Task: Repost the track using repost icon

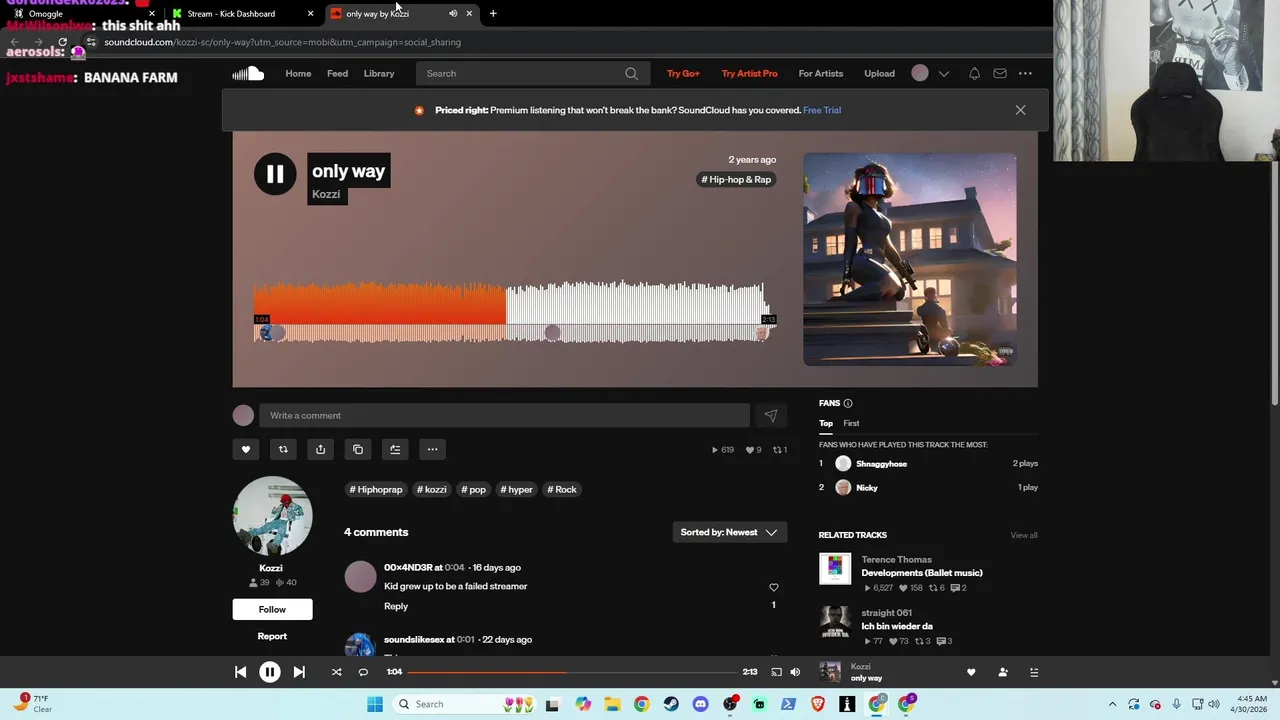Action: pos(283,449)
